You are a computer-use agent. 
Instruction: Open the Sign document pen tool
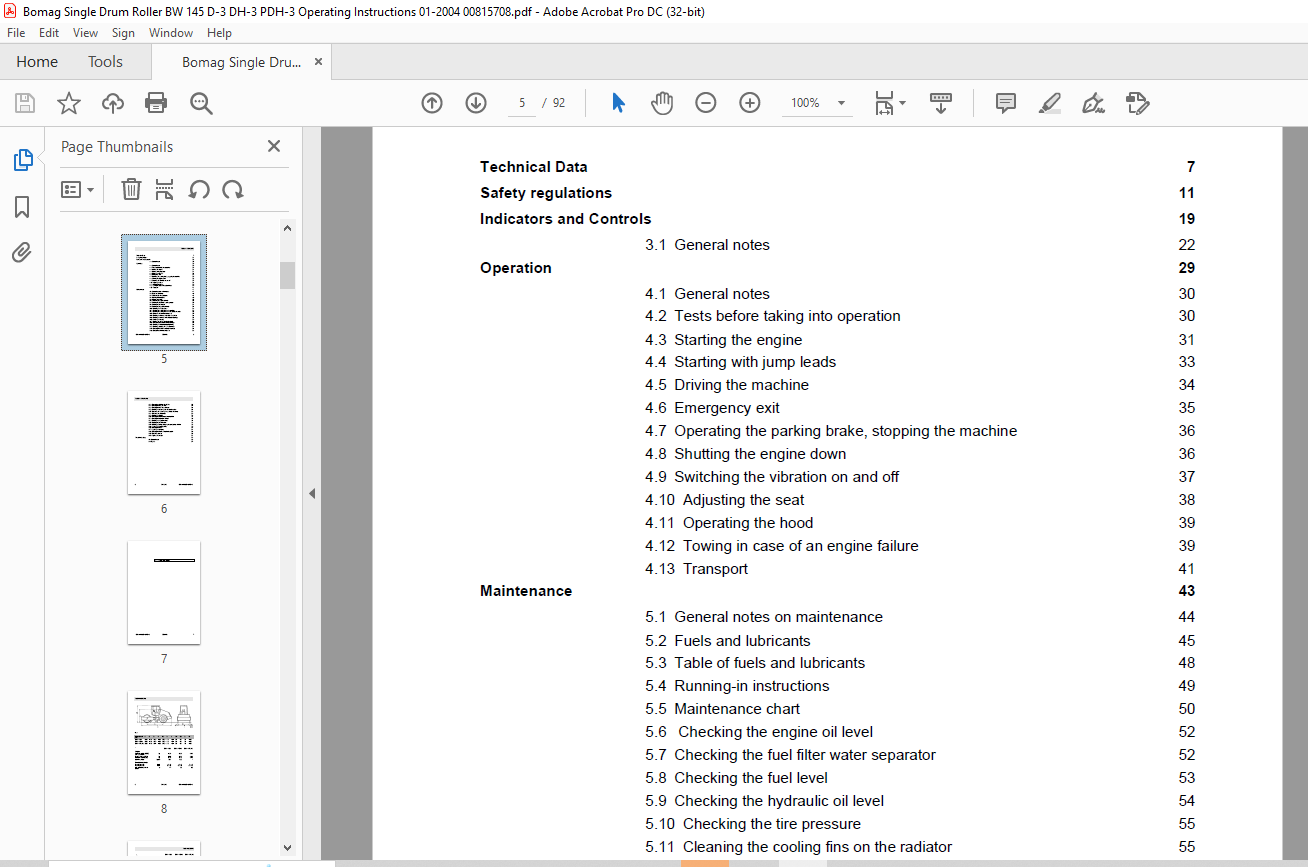(1093, 103)
